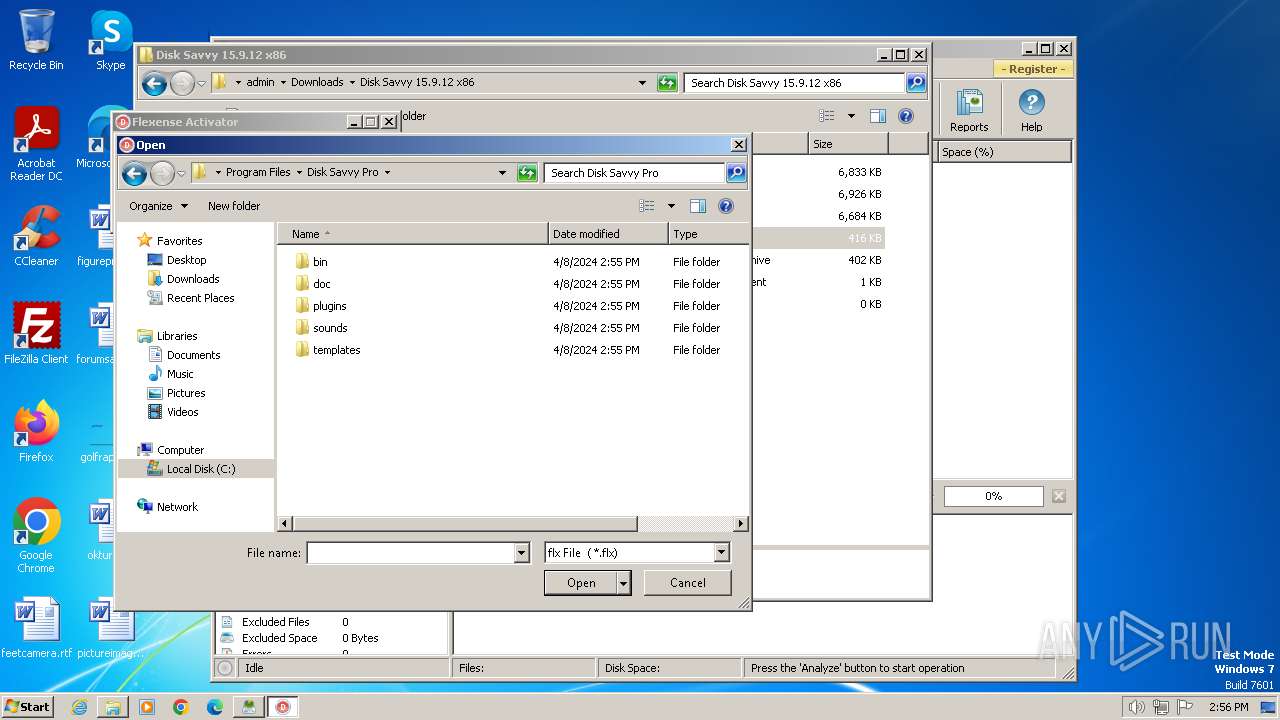The image size is (1280, 720).
Task: Click the Cancel button
Action: point(688,583)
